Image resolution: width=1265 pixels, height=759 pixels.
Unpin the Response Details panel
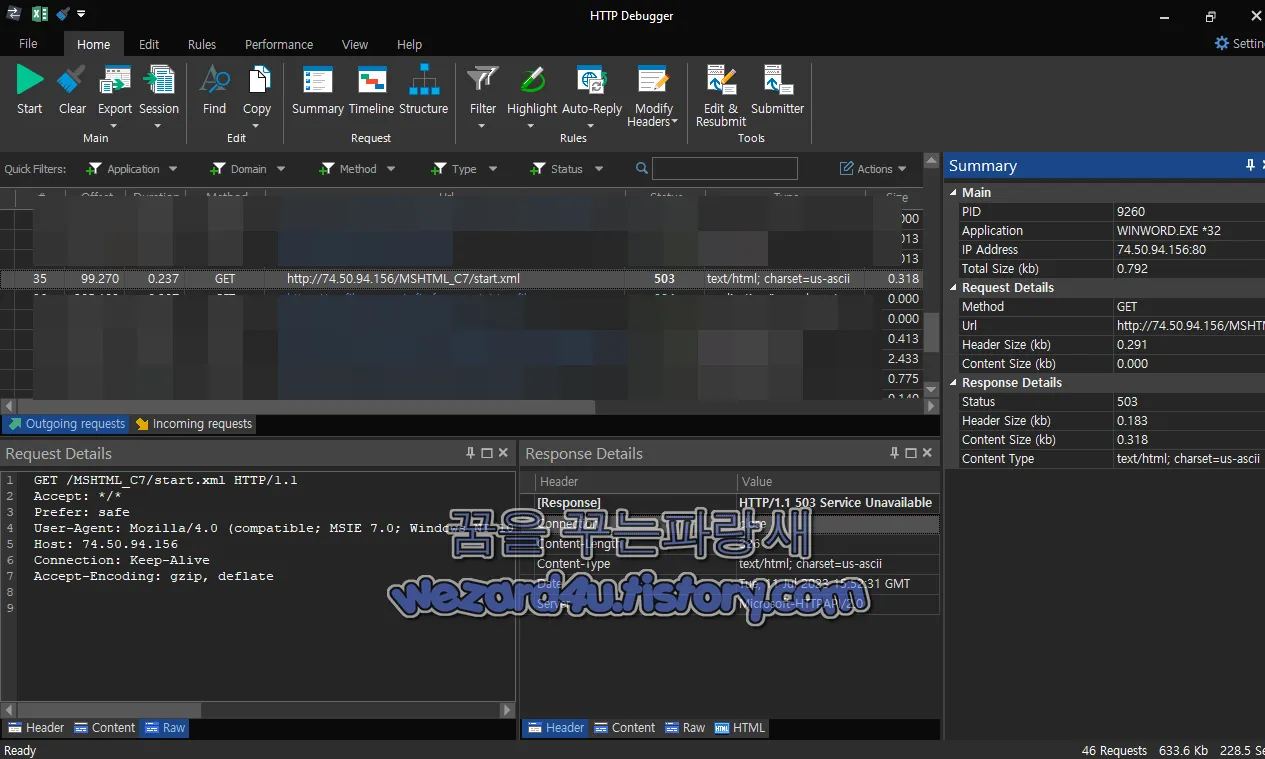pos(894,452)
